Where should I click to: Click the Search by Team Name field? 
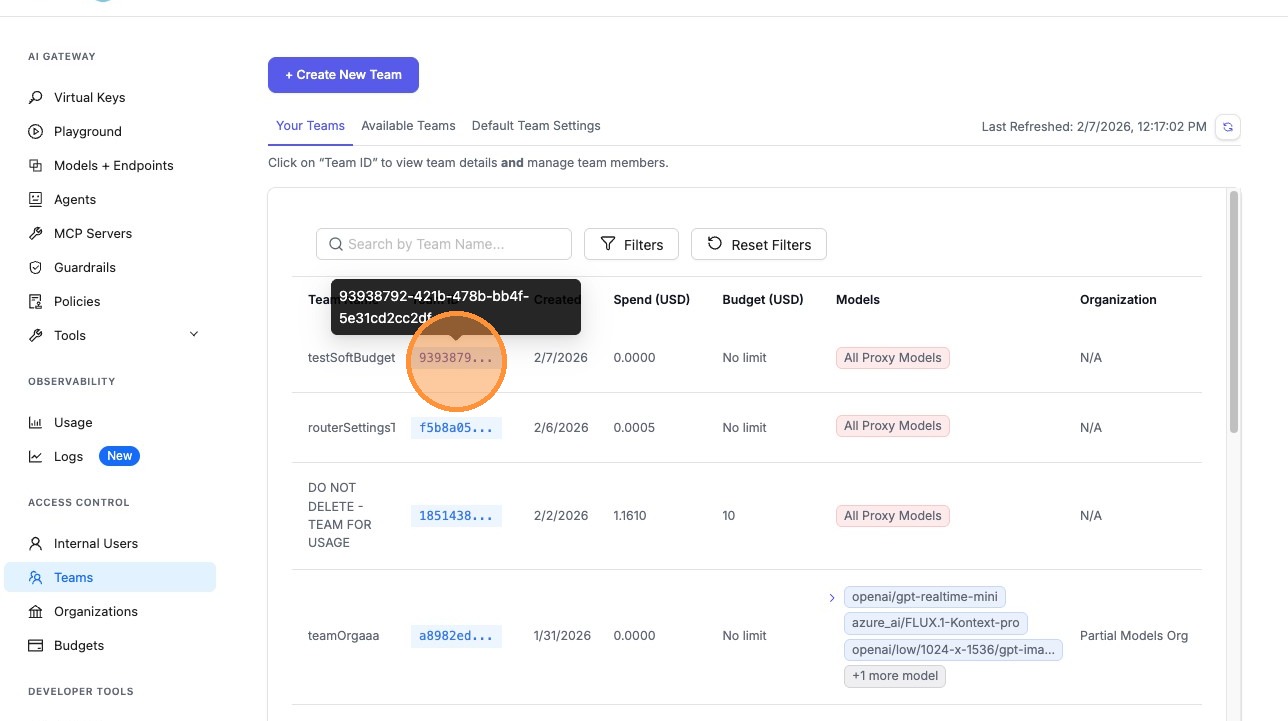[444, 244]
